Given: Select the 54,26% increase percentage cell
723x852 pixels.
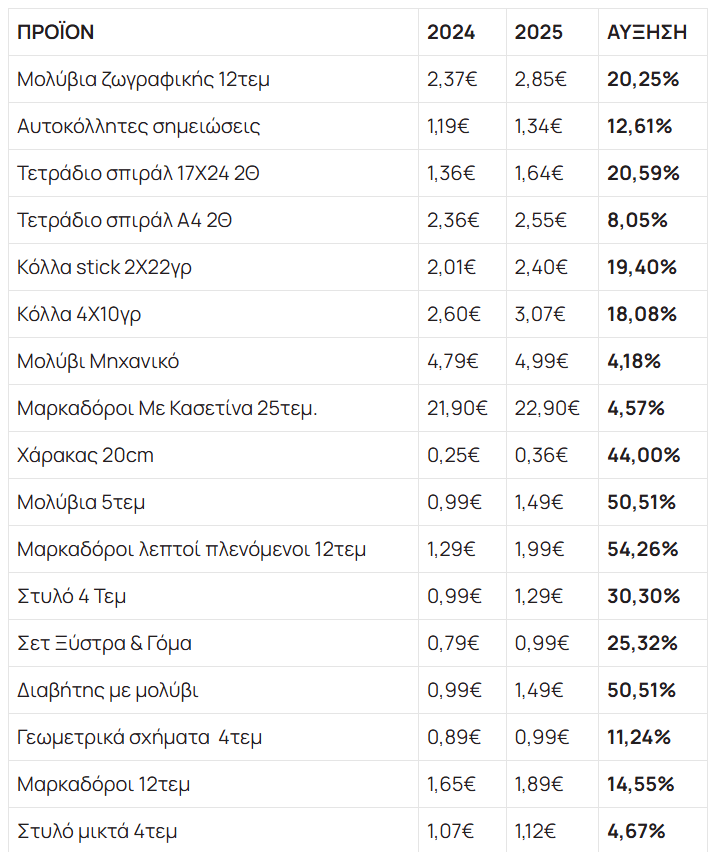Looking at the screenshot, I should 642,549.
